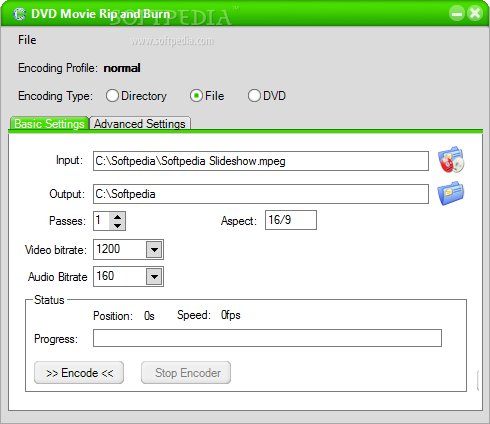The image size is (490, 424).
Task: Expand the Video bitrate dropdown
Action: (x=154, y=249)
